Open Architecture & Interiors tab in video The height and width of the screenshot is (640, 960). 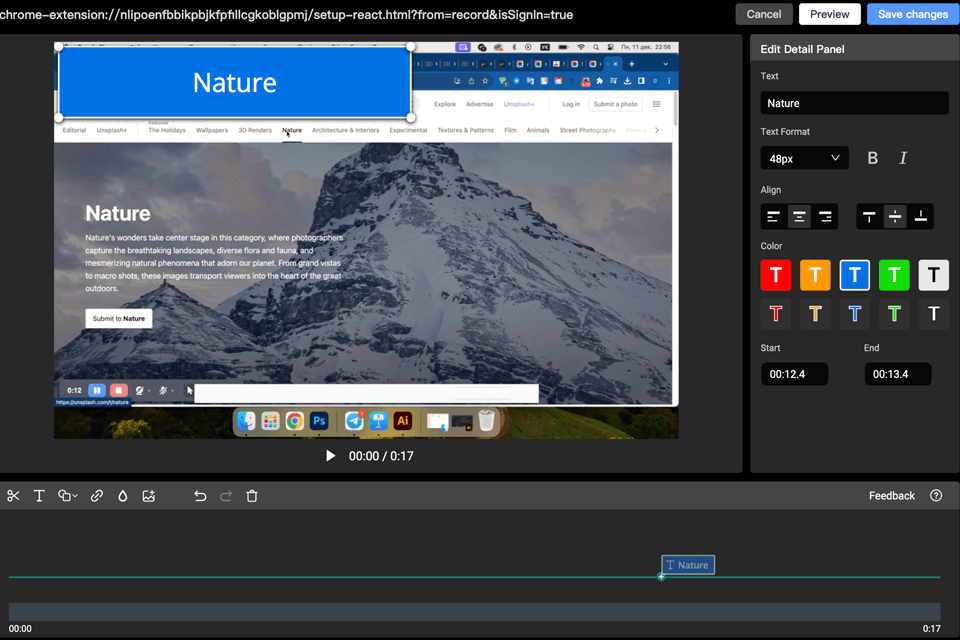(345, 130)
